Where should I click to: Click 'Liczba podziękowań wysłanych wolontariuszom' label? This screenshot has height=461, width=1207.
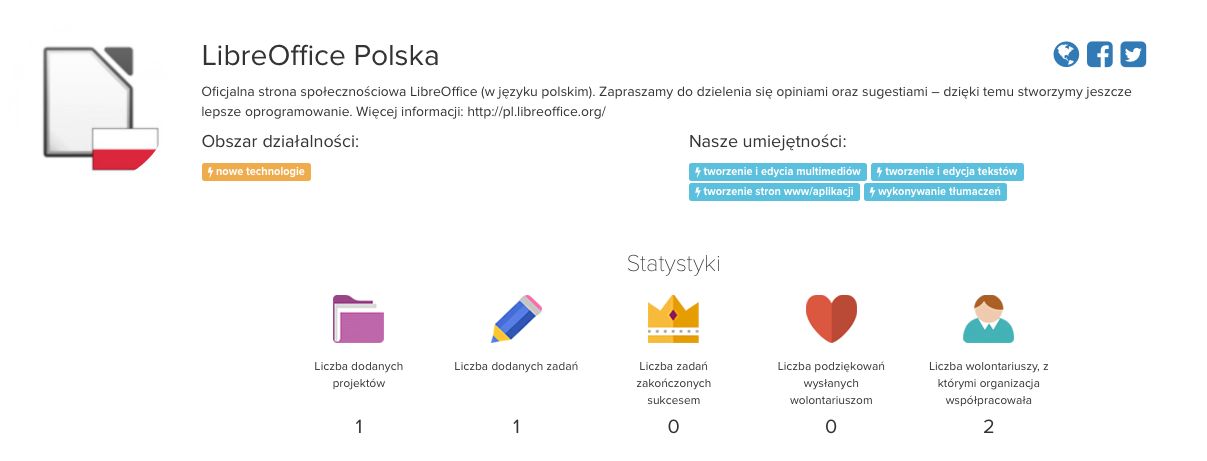click(831, 383)
